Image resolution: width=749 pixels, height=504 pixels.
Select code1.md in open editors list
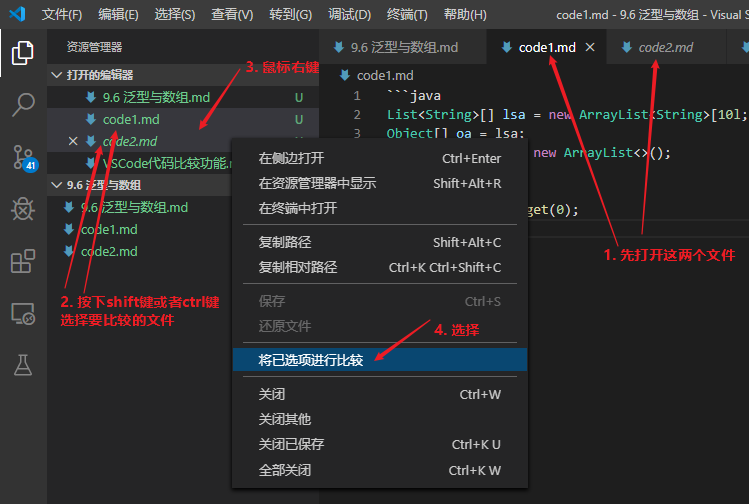183,119
